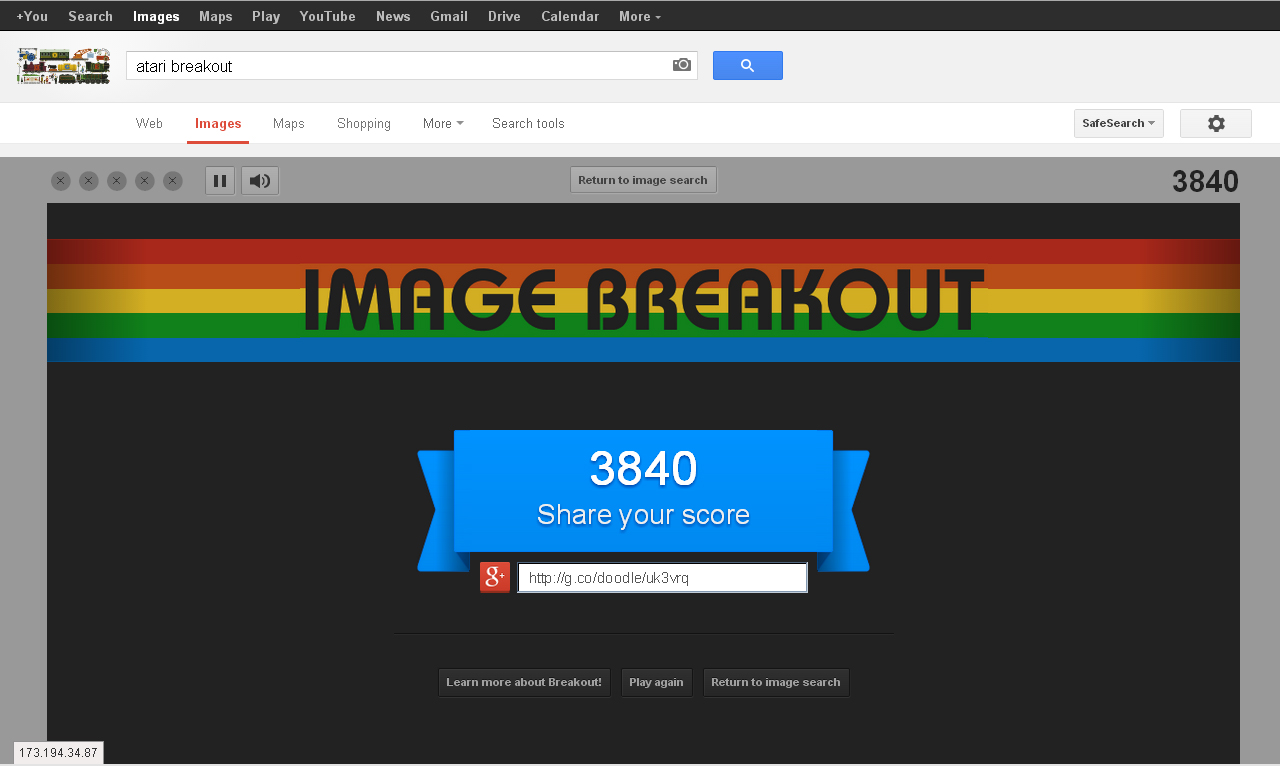
Task: Open Gmail in the top bar
Action: [449, 16]
